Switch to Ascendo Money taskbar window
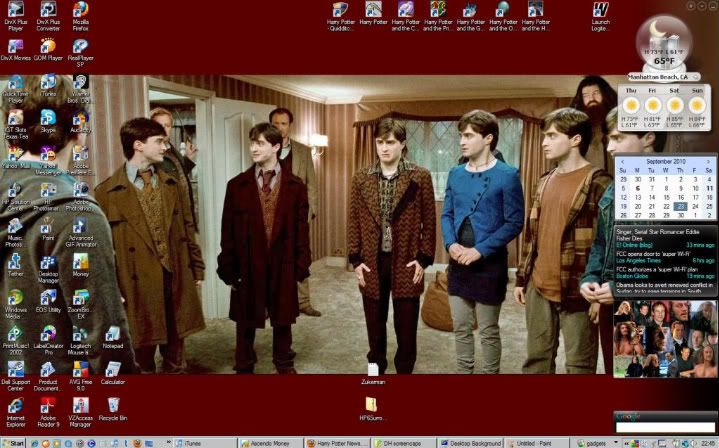719x448 pixels. [x=271, y=443]
